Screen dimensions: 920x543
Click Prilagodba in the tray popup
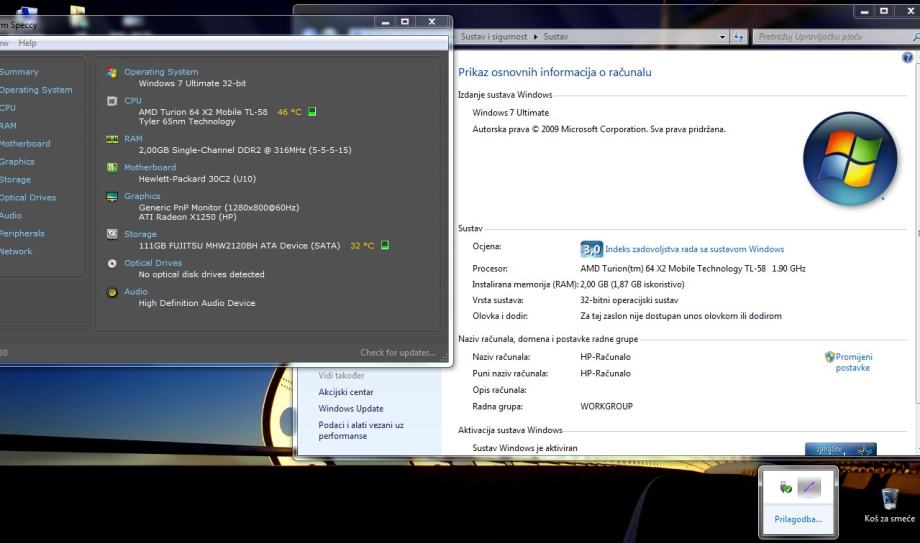(798, 518)
